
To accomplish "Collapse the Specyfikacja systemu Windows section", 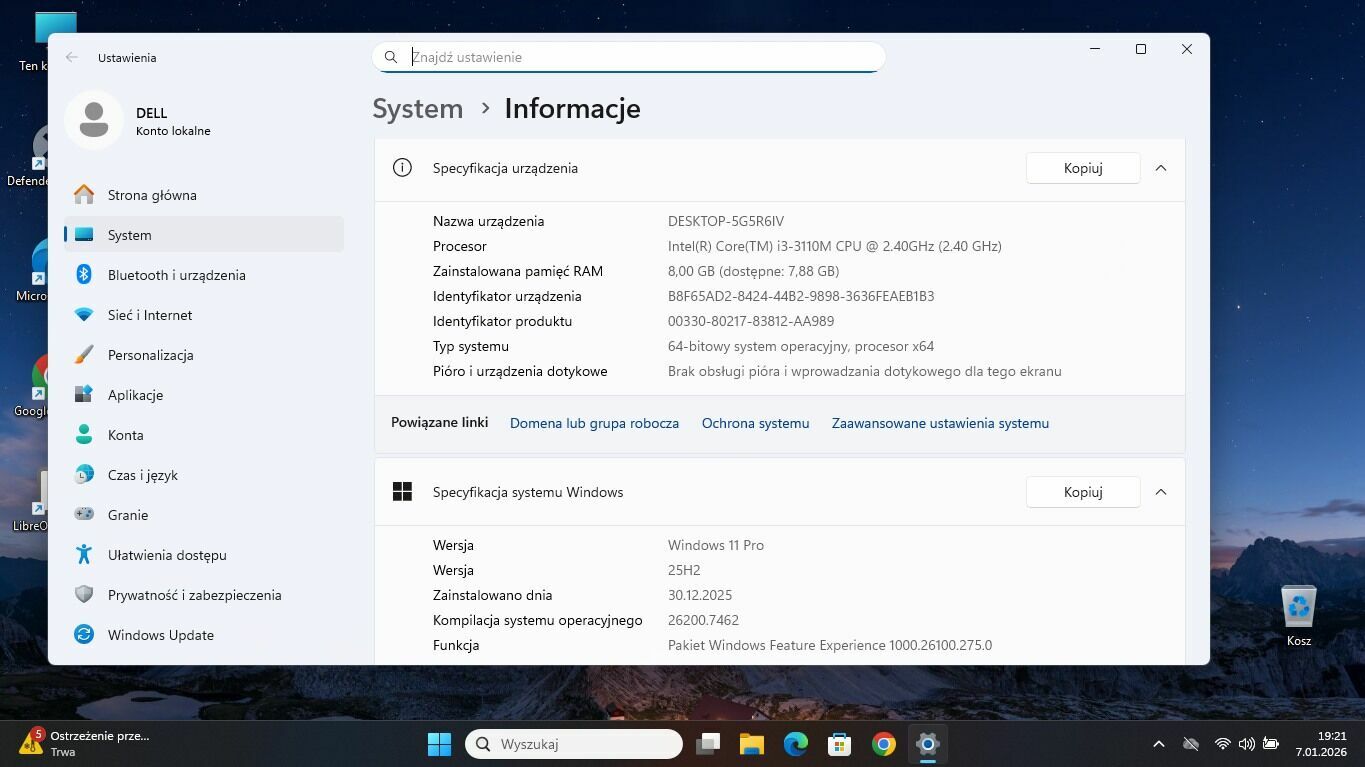I will pos(1161,492).
